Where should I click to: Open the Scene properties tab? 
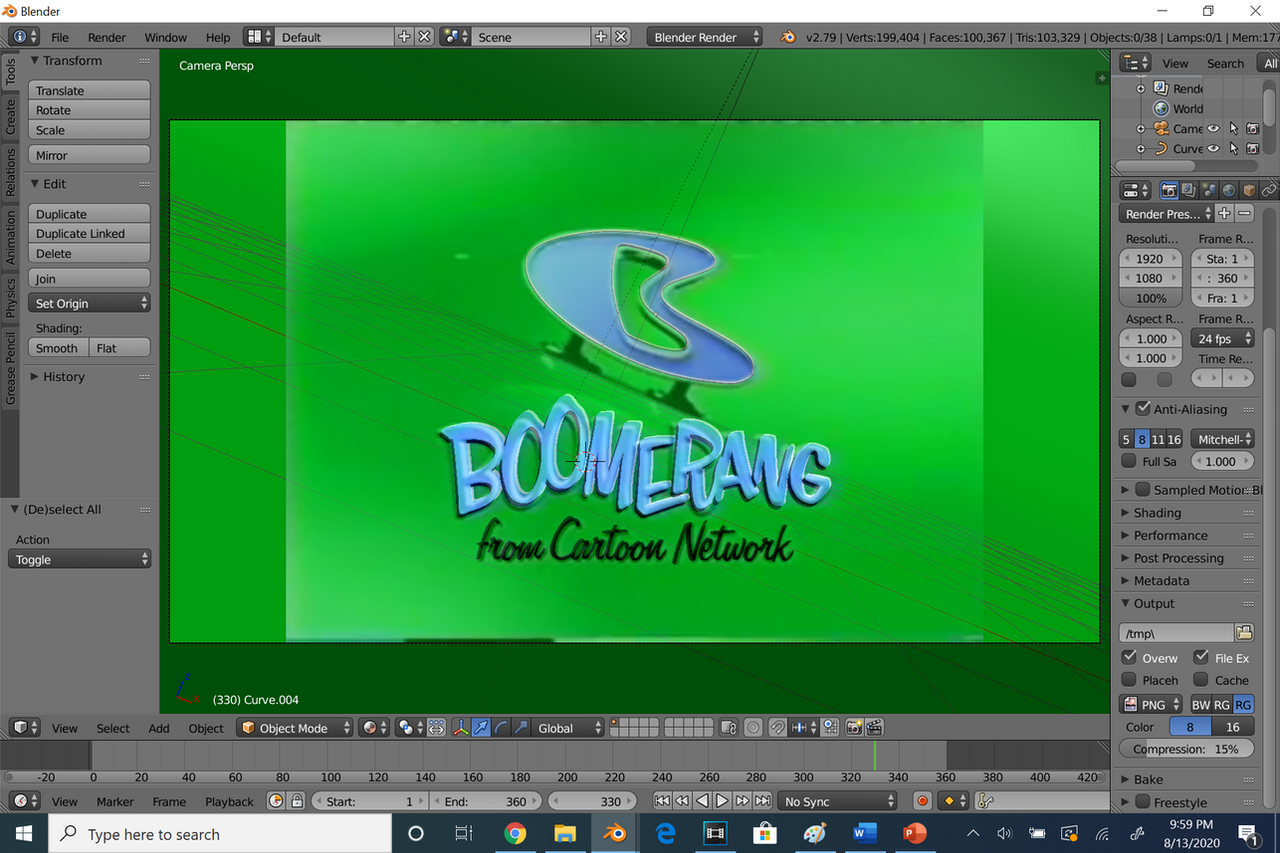coord(1208,190)
